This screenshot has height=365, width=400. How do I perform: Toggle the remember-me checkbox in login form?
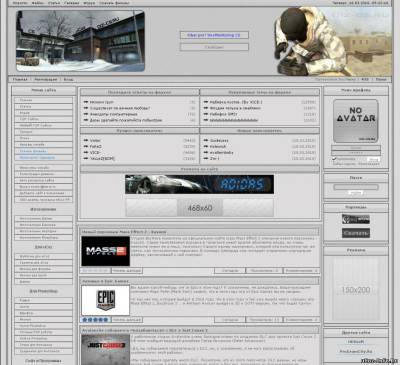point(334,159)
